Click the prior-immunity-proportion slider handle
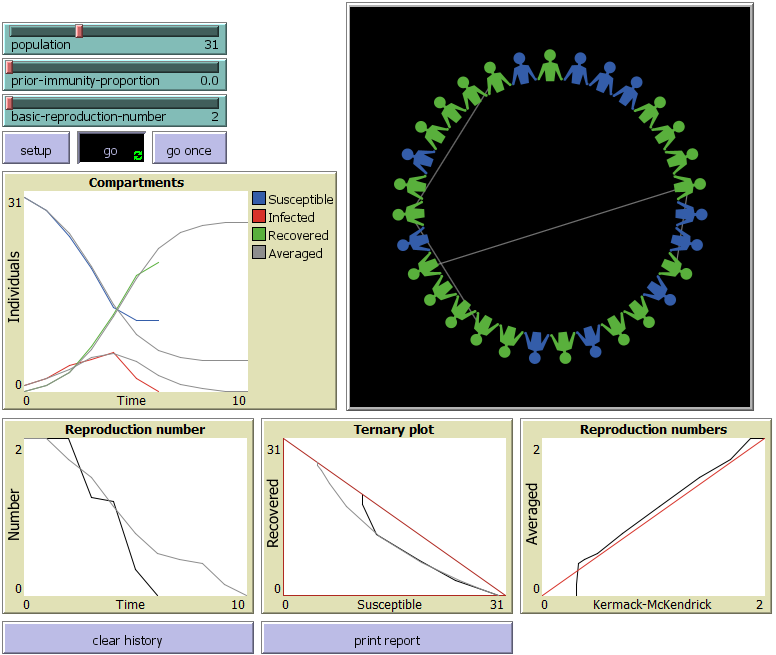Image resolution: width=776 pixels, height=655 pixels. pos(9,67)
